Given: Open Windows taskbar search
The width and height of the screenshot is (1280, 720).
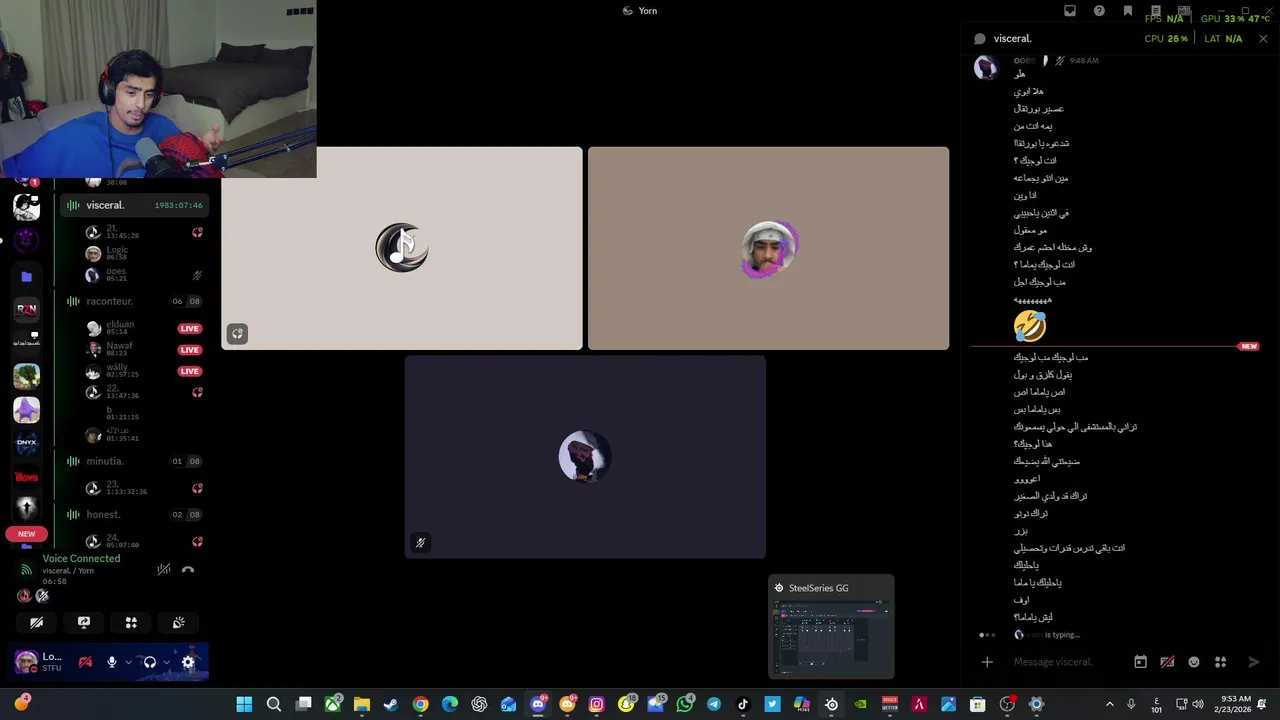Looking at the screenshot, I should click(273, 704).
